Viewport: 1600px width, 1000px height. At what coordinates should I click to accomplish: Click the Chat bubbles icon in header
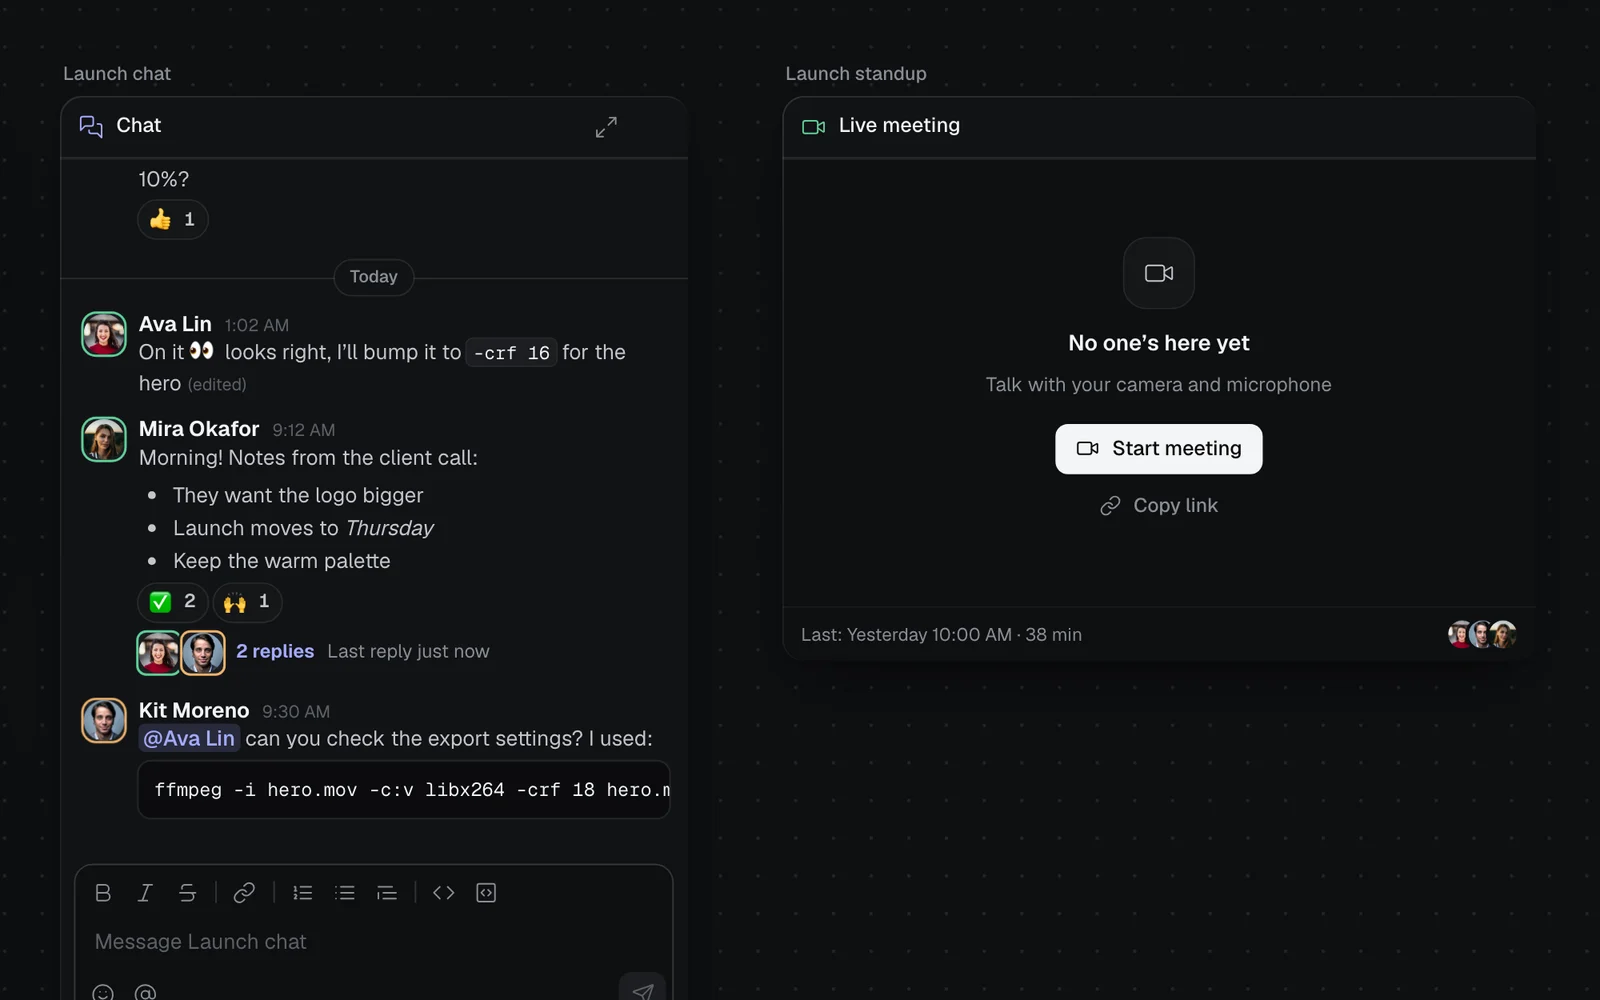coord(91,126)
